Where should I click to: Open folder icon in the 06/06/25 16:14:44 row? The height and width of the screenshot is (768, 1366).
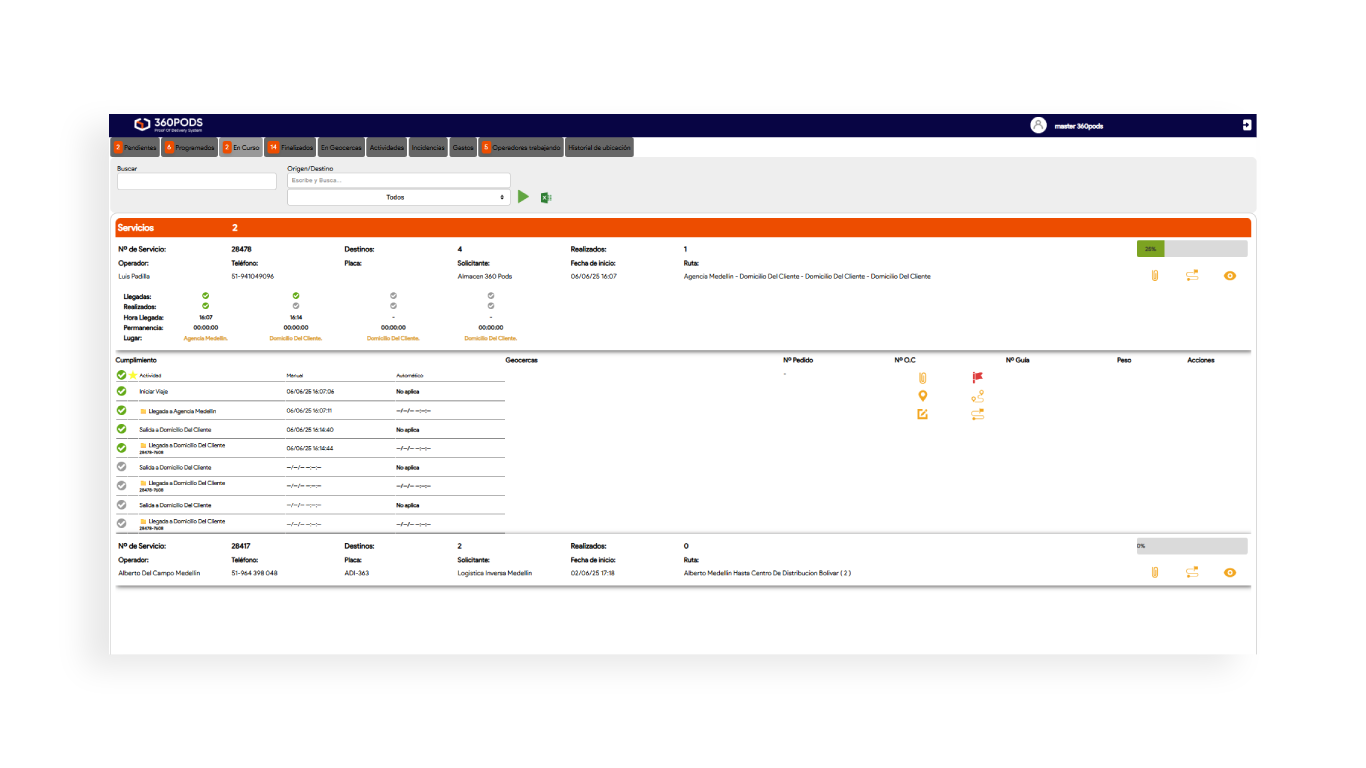(143, 446)
